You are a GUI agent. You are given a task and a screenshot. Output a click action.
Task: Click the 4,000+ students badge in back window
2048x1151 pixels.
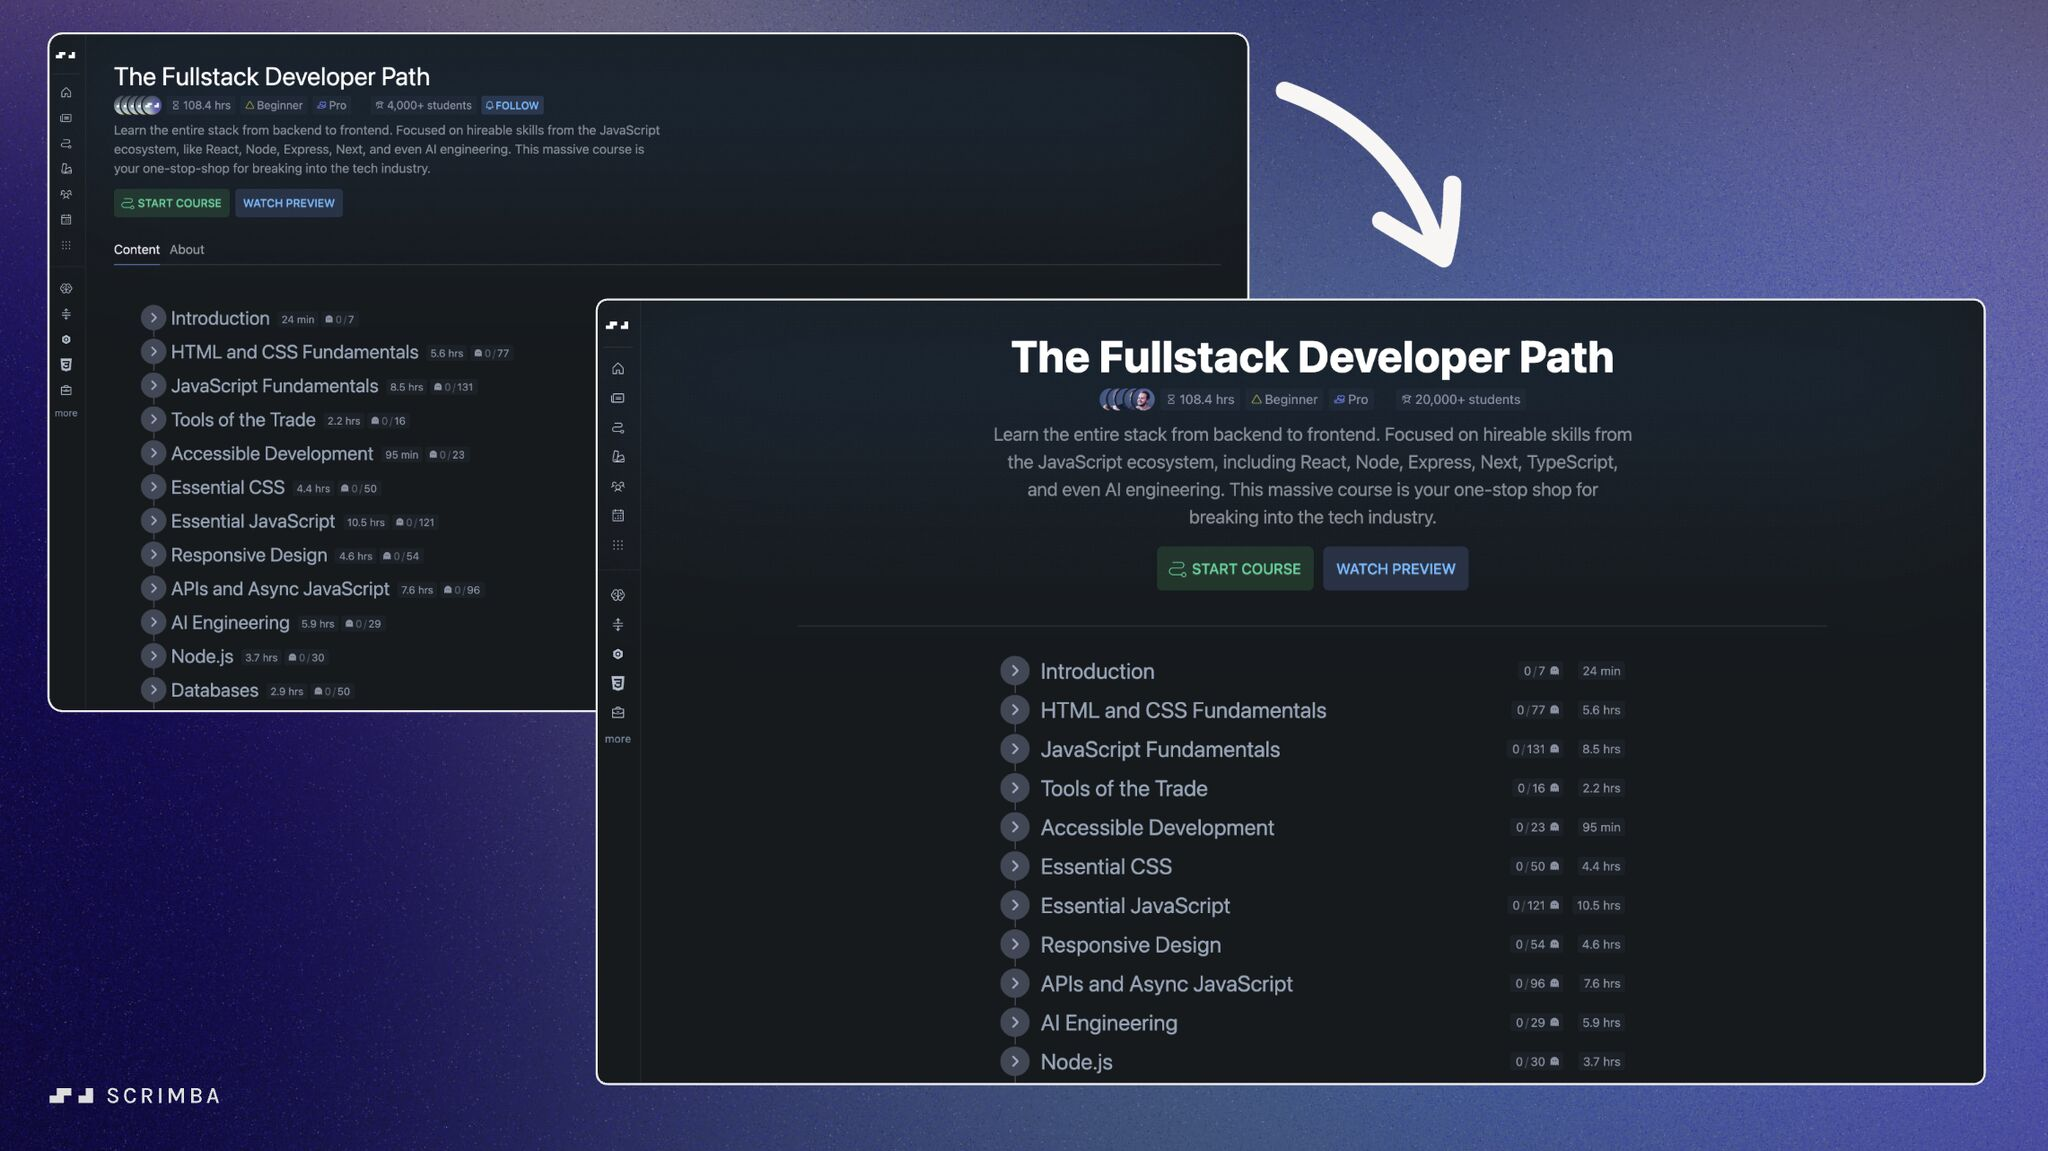422,105
